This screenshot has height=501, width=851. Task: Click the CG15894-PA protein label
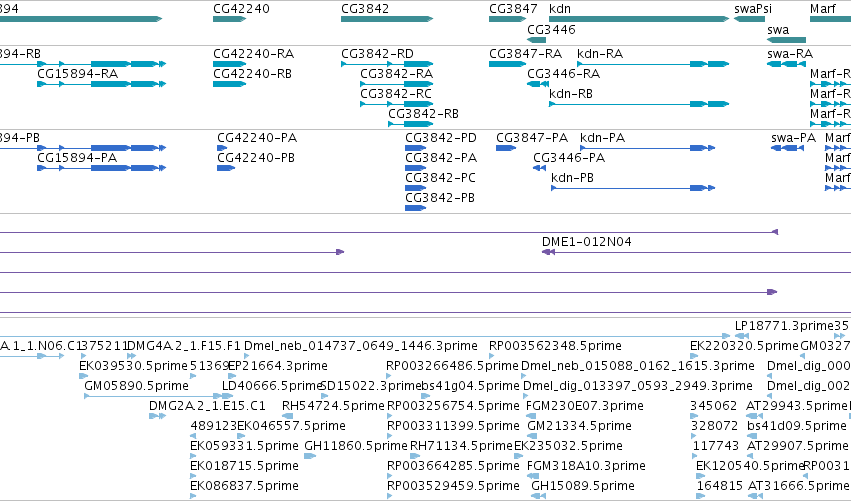point(77,158)
